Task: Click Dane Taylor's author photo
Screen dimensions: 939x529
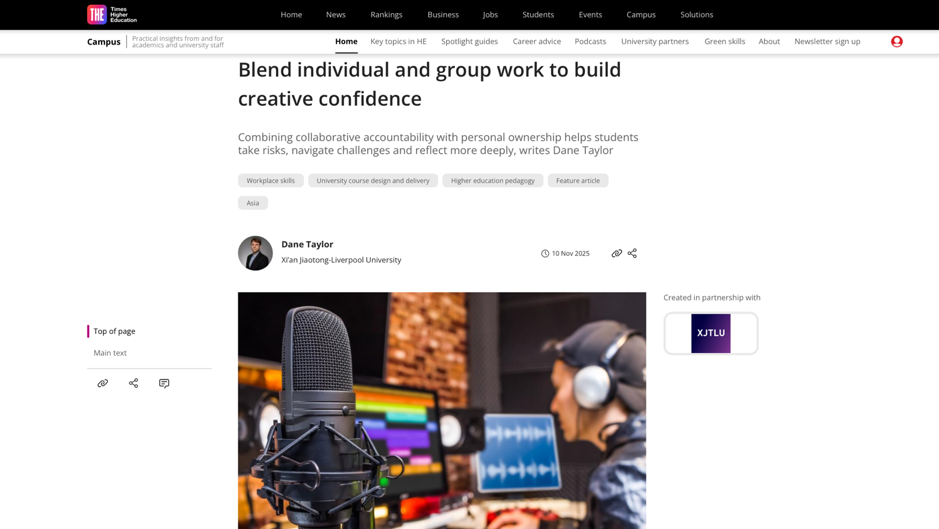Action: point(255,253)
